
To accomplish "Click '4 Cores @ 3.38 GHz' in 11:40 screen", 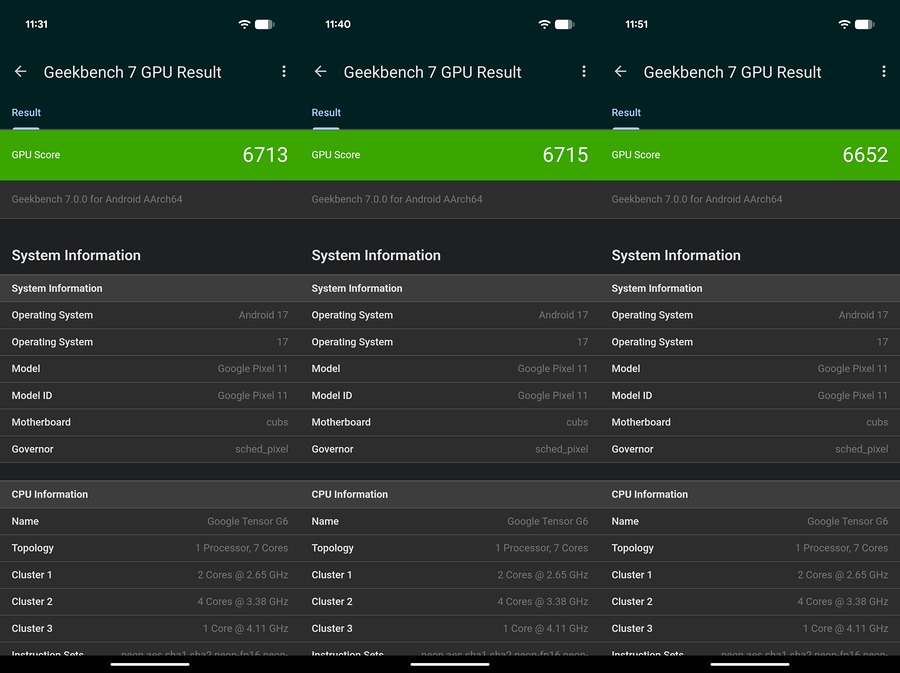I will [543, 602].
